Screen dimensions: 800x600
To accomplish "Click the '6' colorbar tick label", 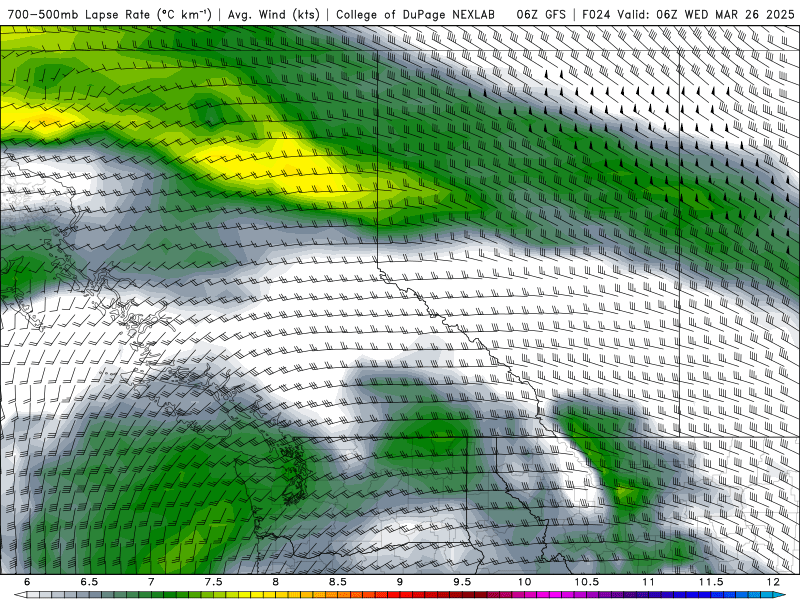I will point(27,582).
